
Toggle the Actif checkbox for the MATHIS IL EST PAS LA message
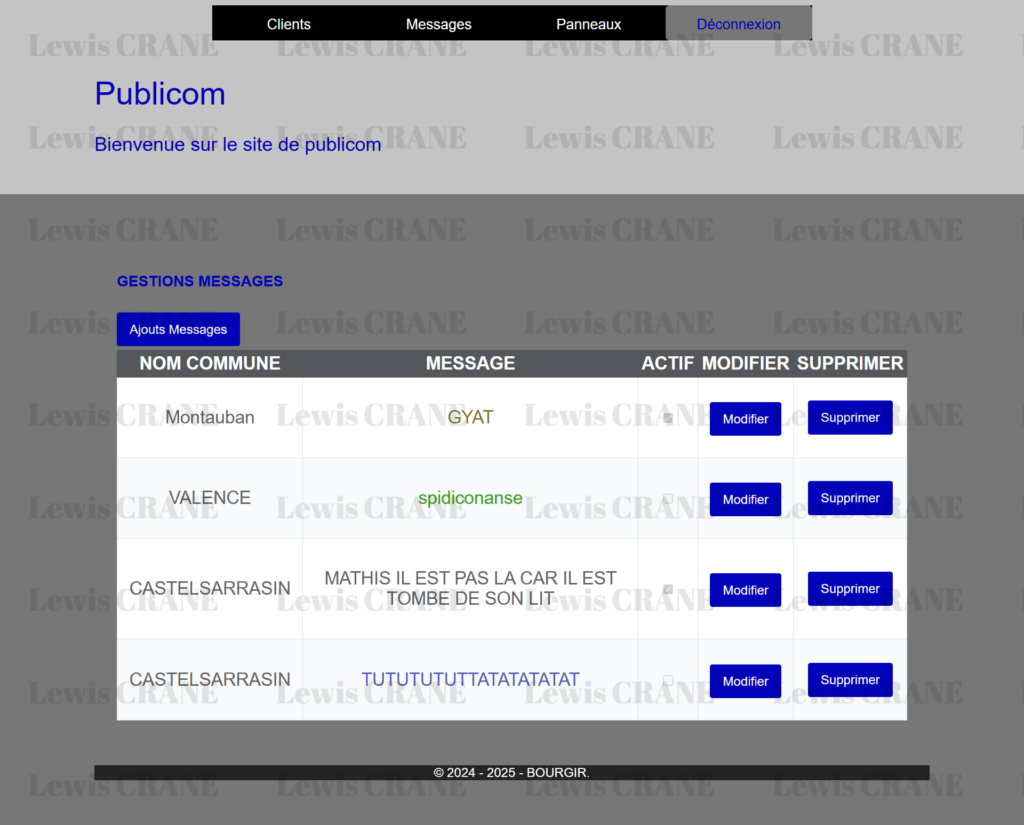click(x=668, y=589)
